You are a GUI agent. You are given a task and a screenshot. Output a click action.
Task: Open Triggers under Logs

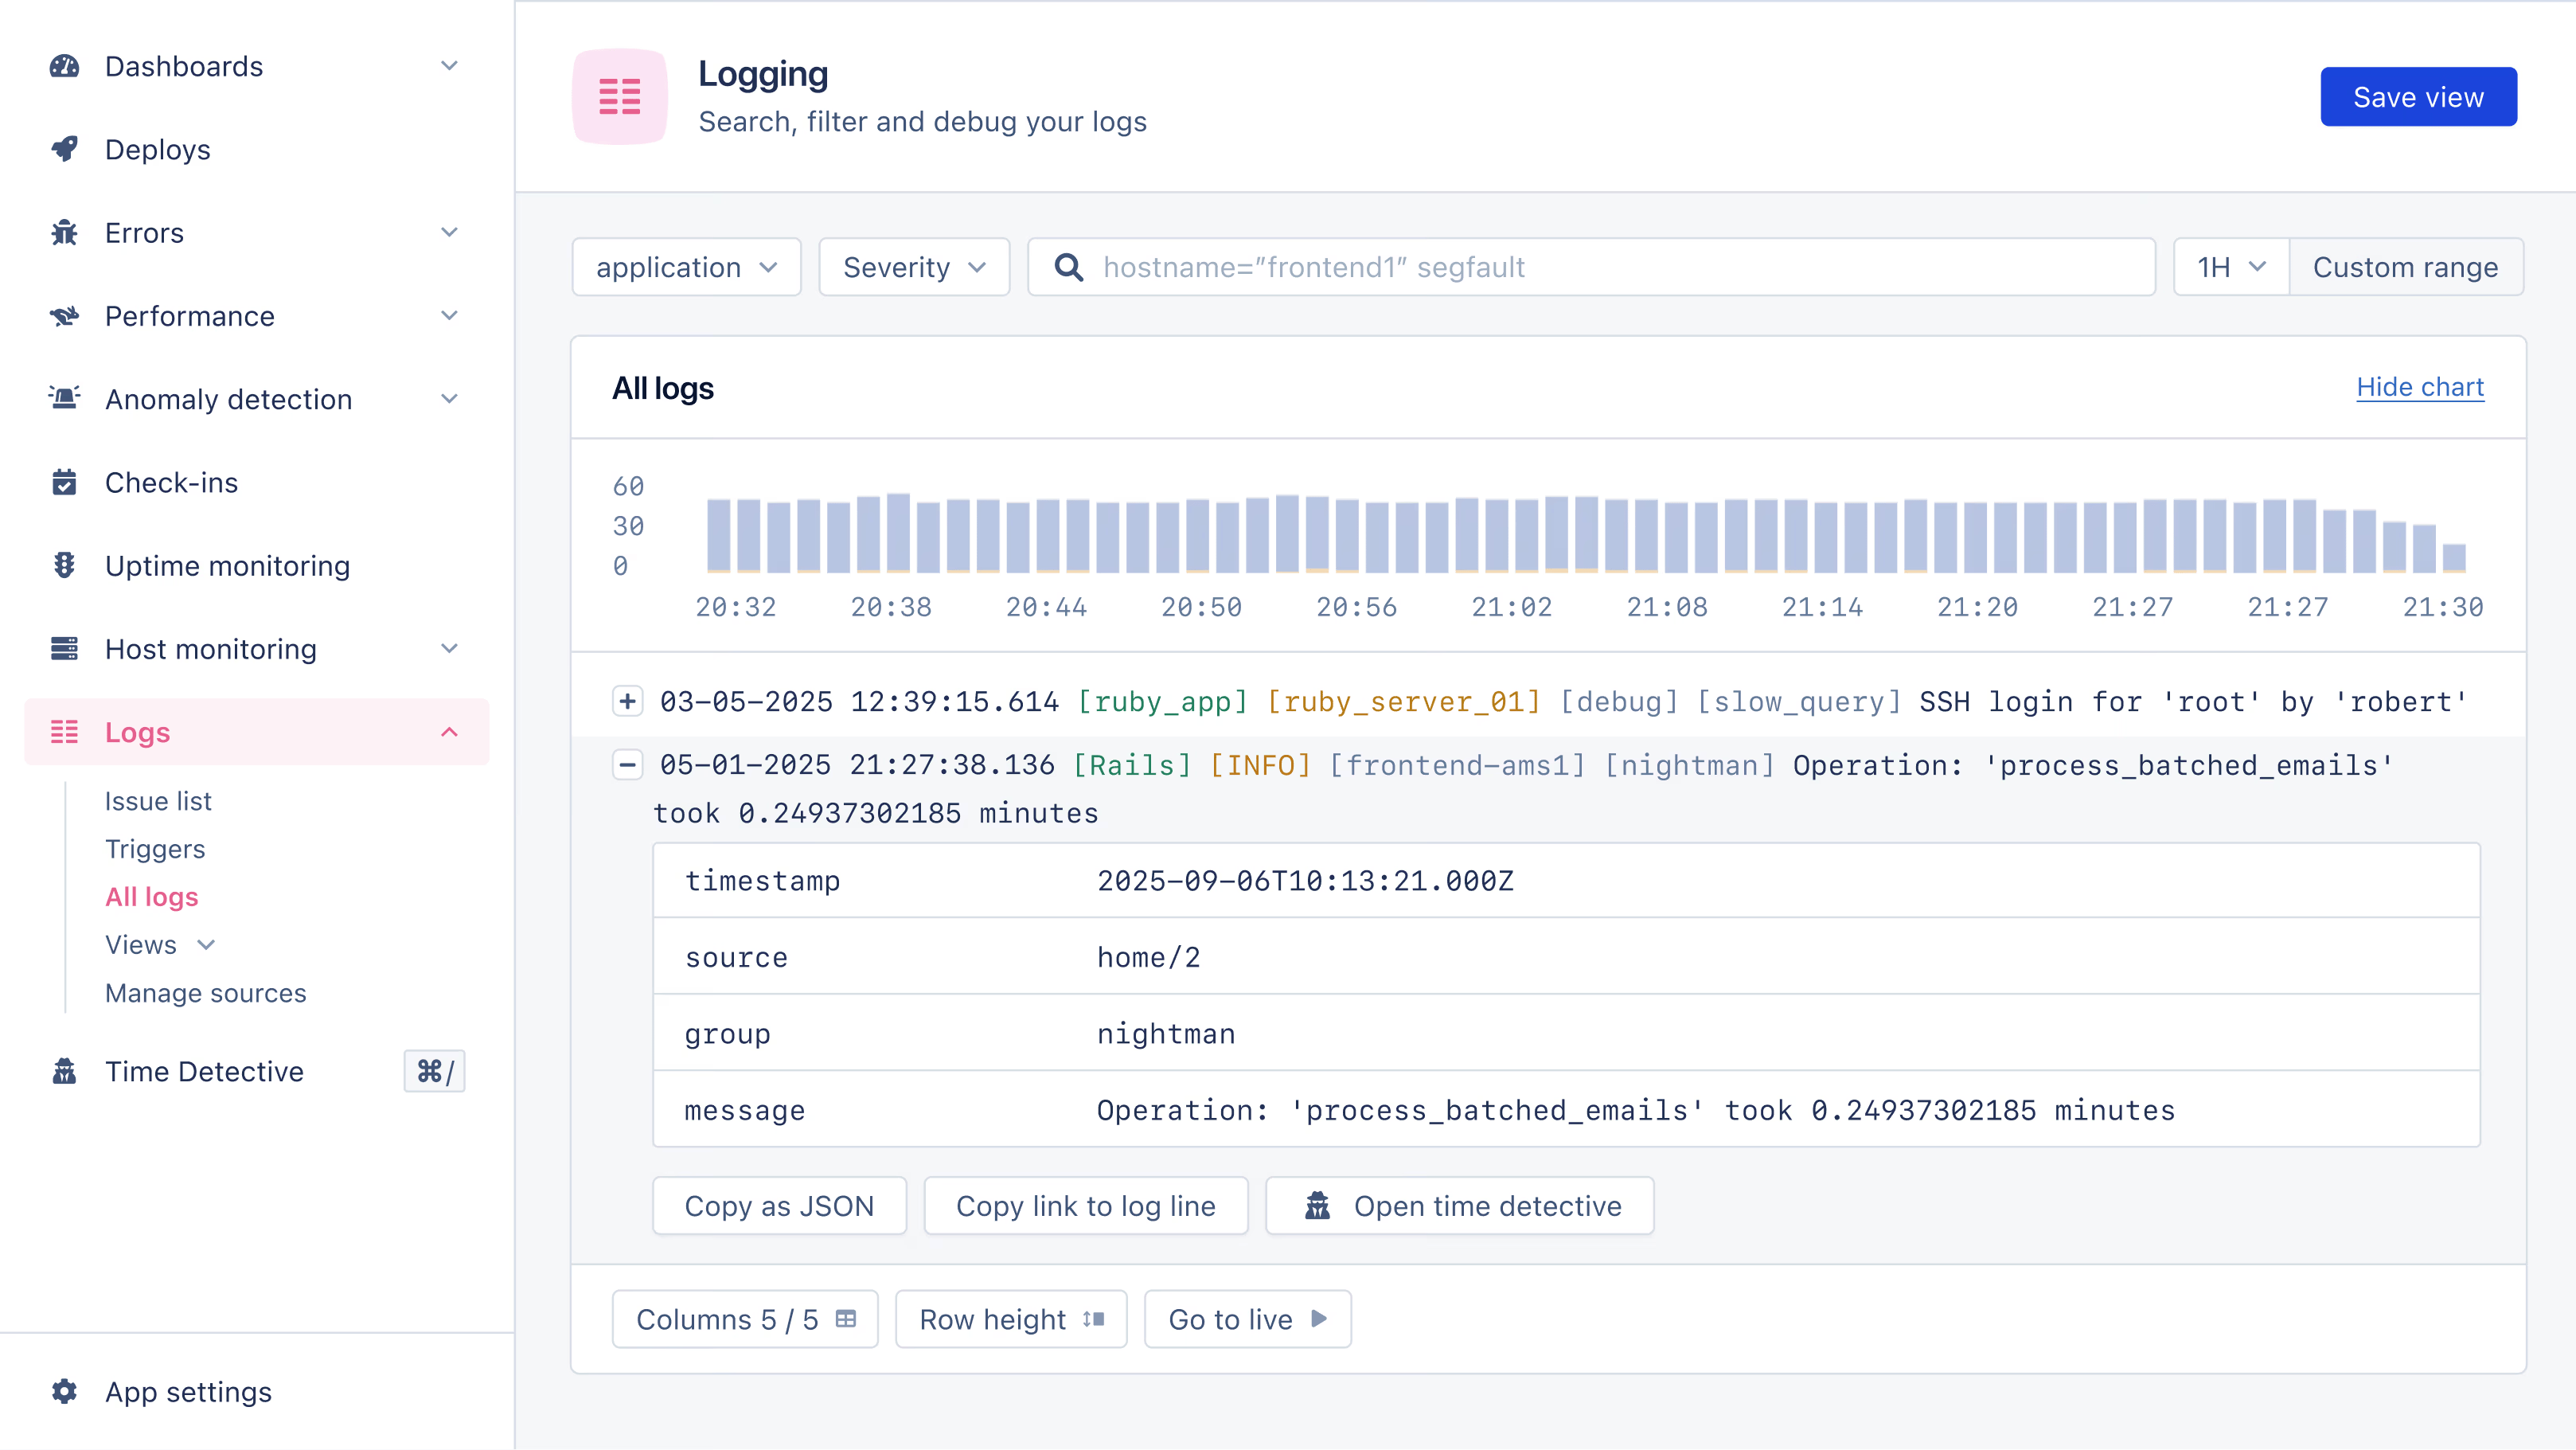[155, 849]
